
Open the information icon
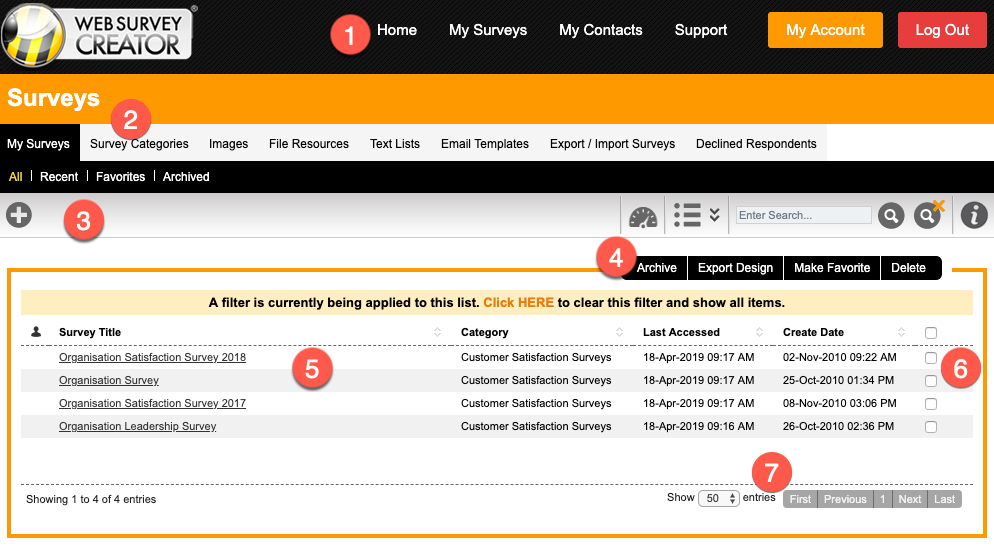974,215
